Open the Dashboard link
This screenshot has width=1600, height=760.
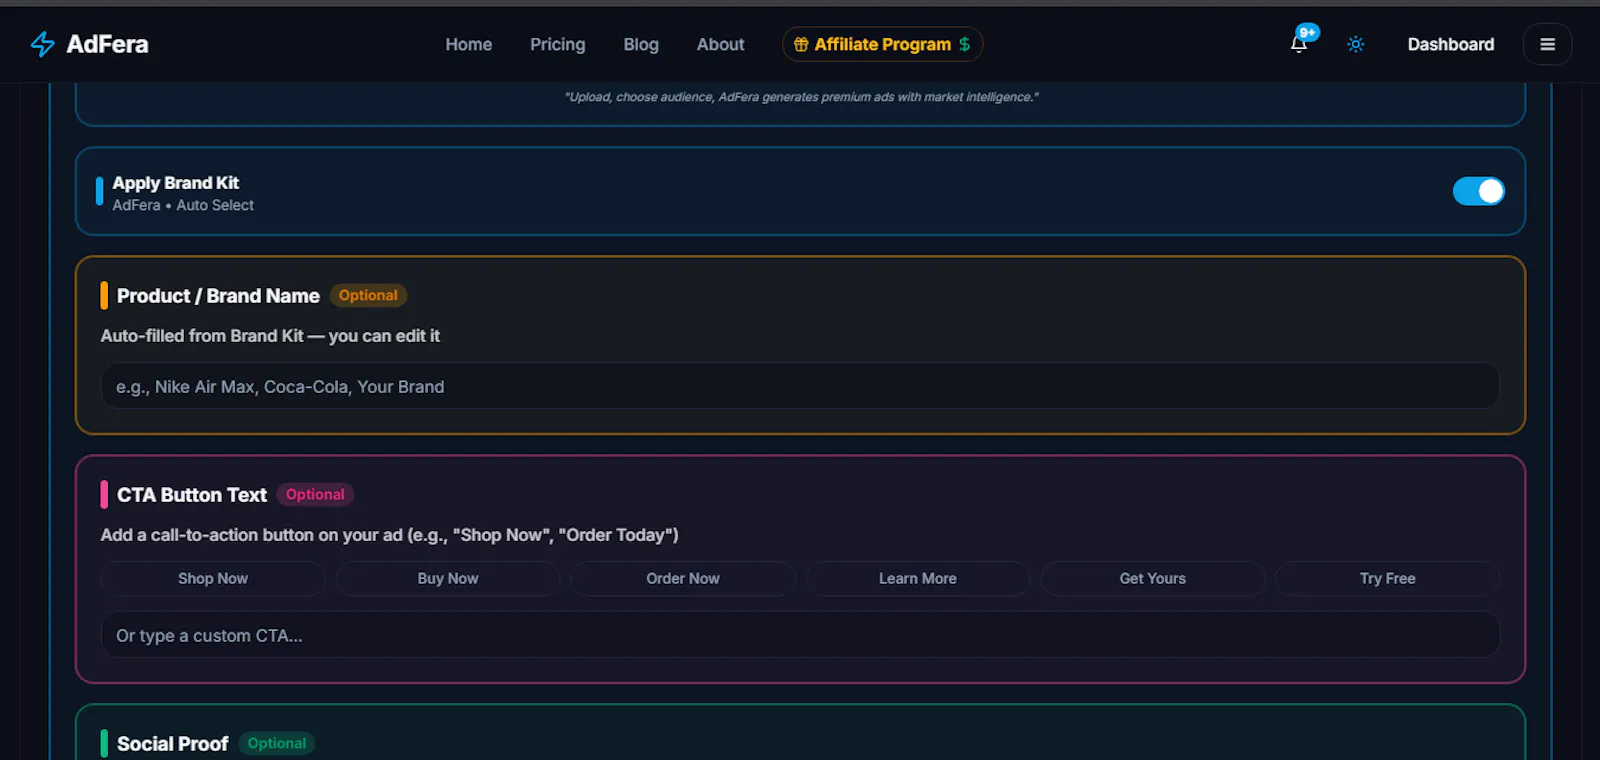1451,44
